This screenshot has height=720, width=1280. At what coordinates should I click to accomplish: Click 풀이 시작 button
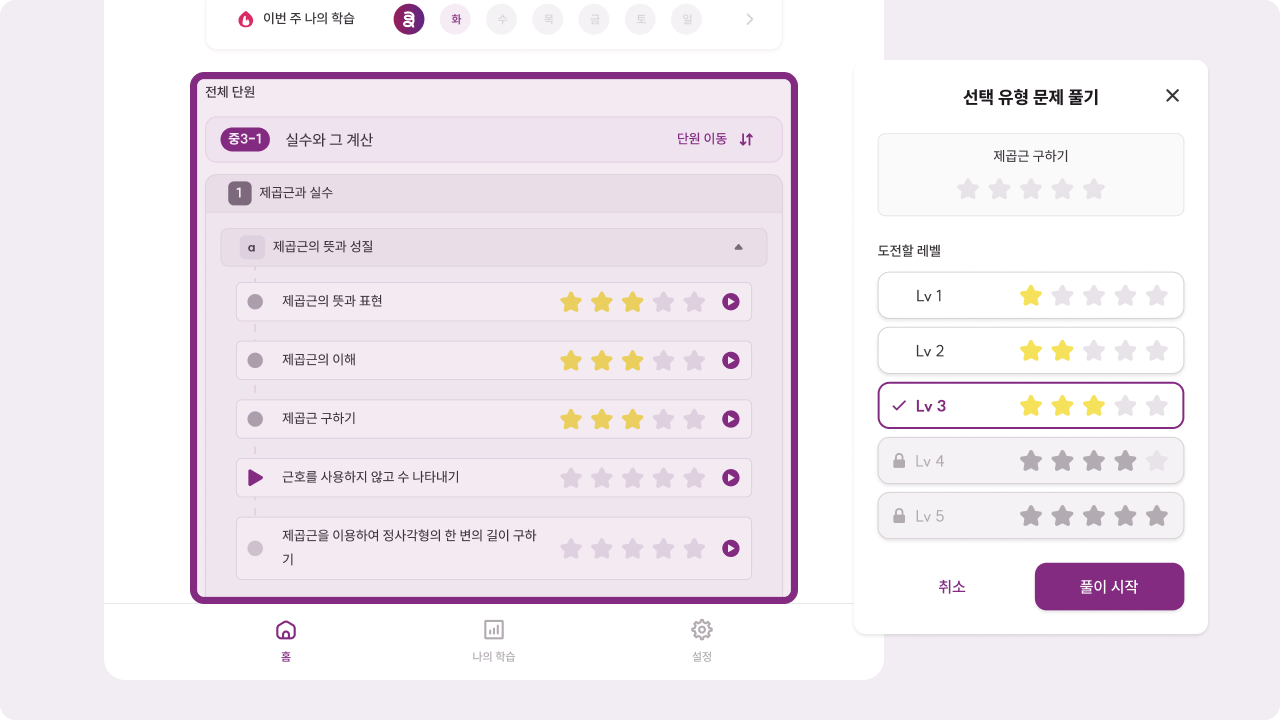coord(1109,587)
